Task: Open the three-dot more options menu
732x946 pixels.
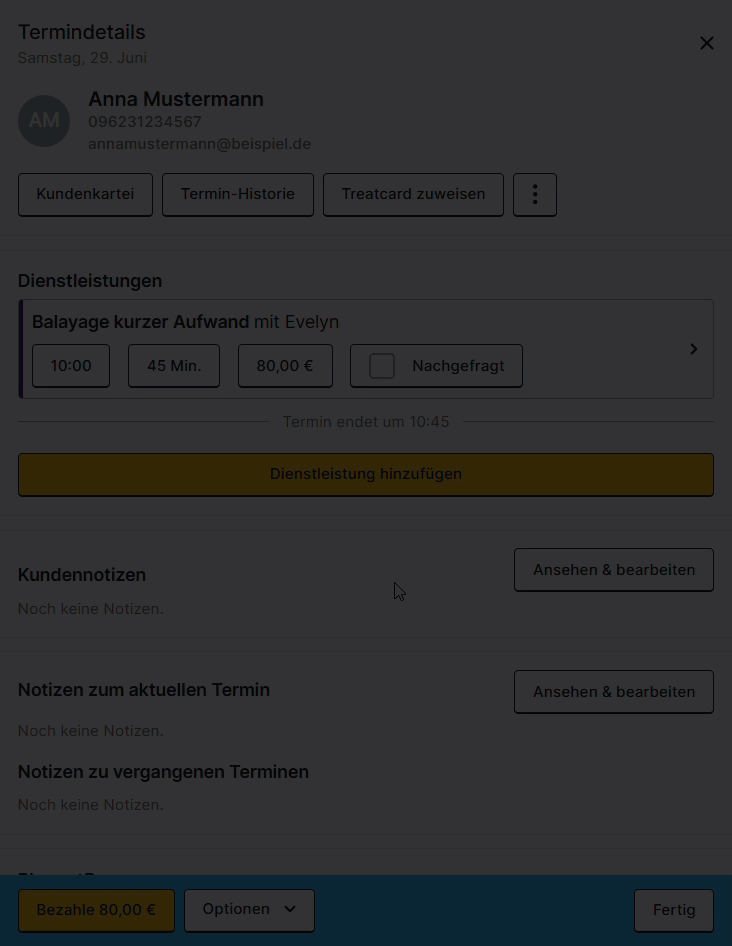Action: tap(535, 194)
